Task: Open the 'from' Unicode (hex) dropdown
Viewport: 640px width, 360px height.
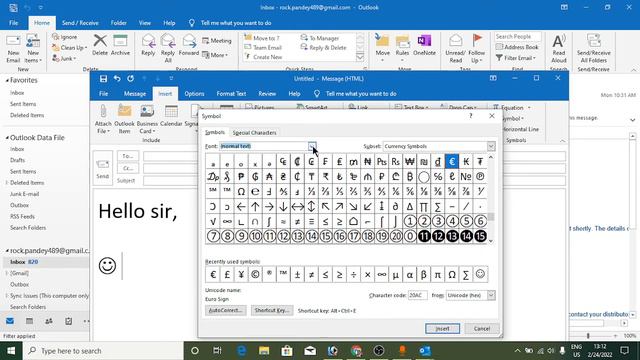Action: coord(491,295)
